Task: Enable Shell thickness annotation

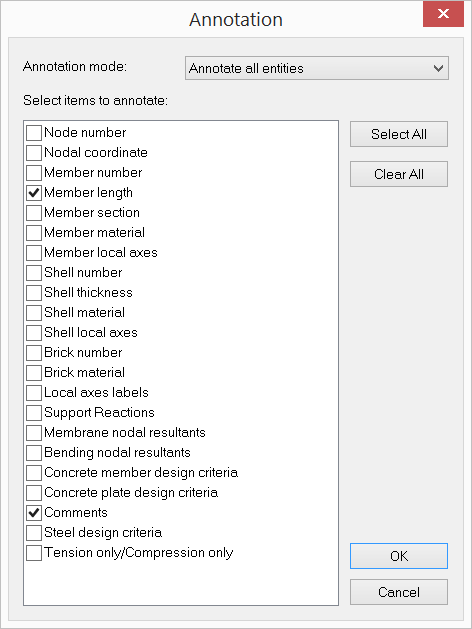Action: tap(34, 293)
